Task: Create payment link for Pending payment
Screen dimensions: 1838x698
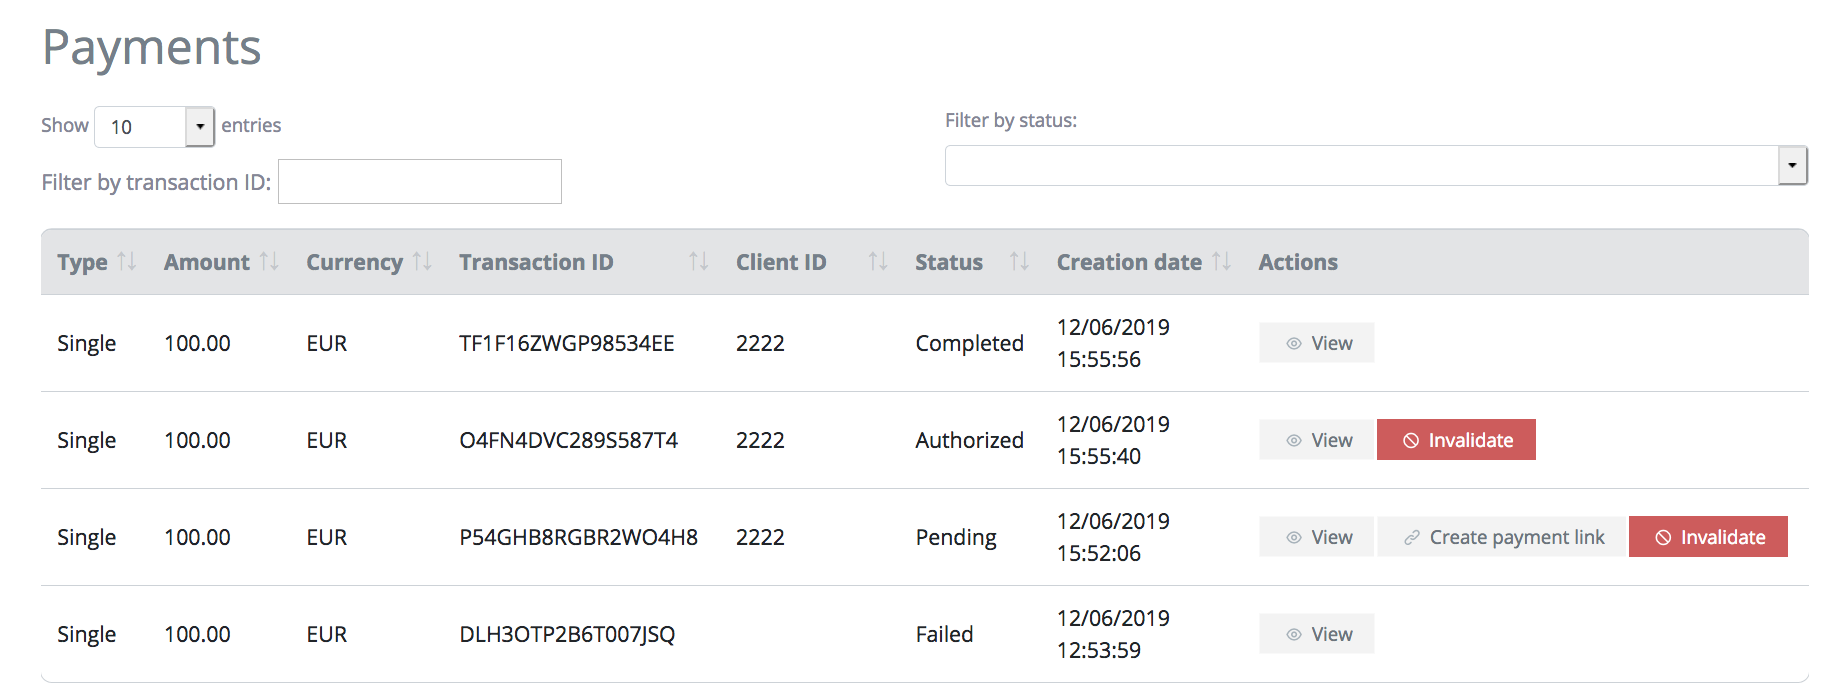Action: point(1502,537)
